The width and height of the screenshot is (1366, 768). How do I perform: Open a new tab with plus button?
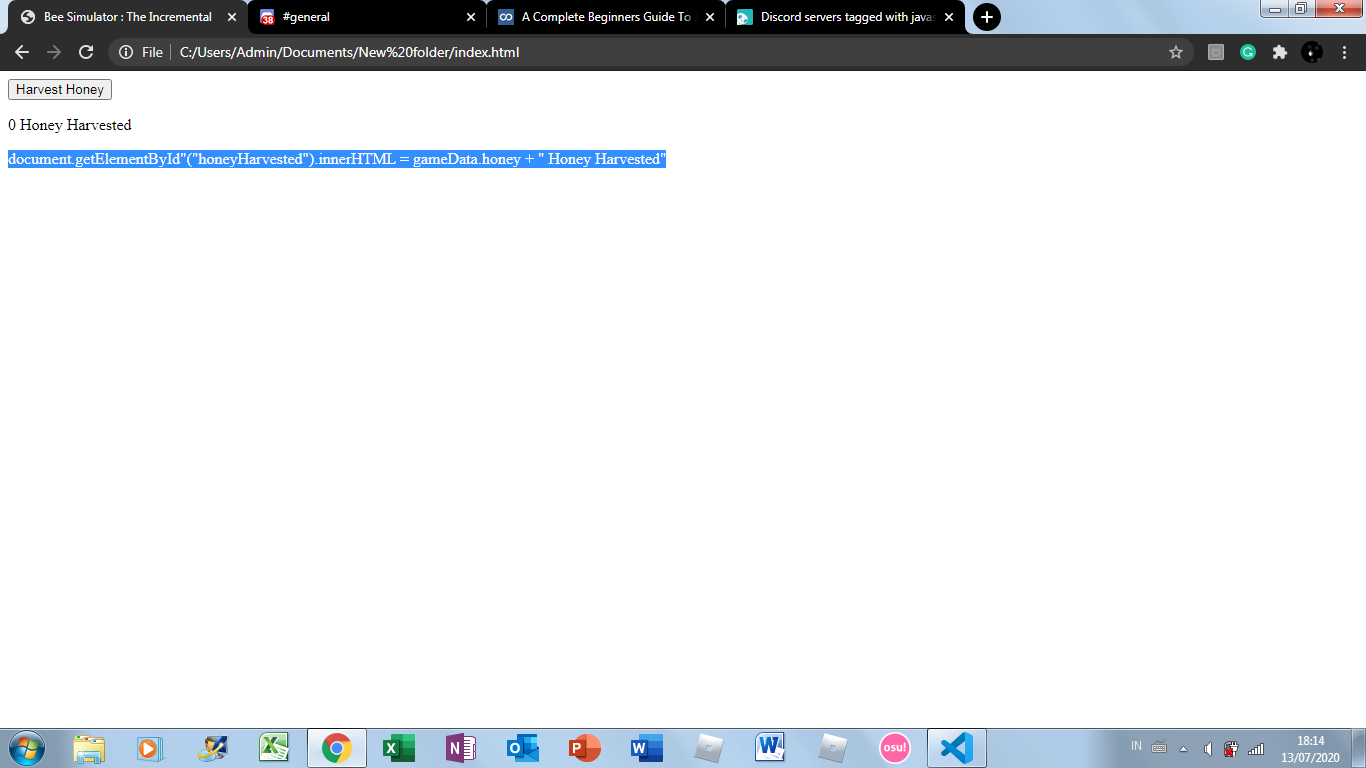click(x=986, y=17)
